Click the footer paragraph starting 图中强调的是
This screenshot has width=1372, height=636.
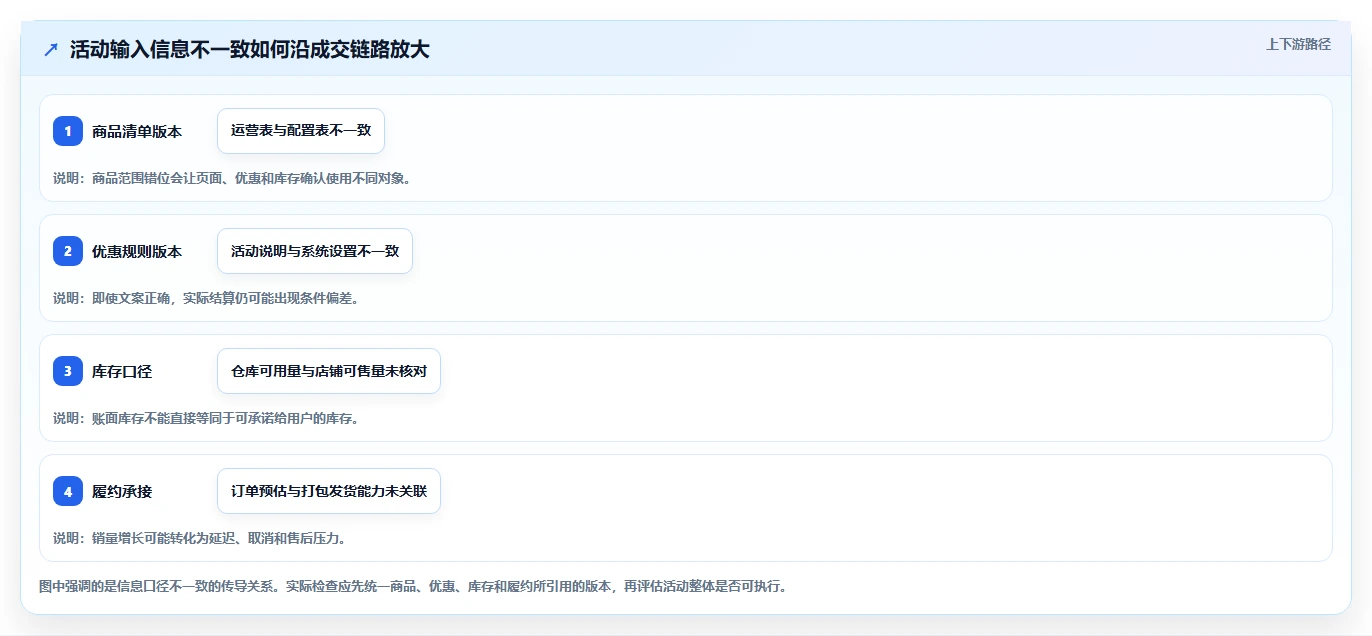coord(413,586)
